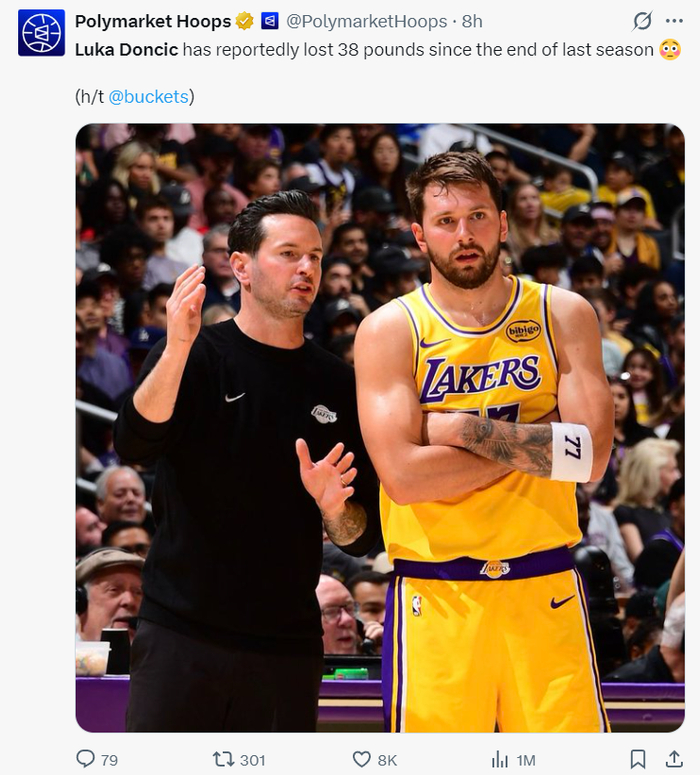Click the gold verified badge
700x775 pixels.
tap(244, 21)
